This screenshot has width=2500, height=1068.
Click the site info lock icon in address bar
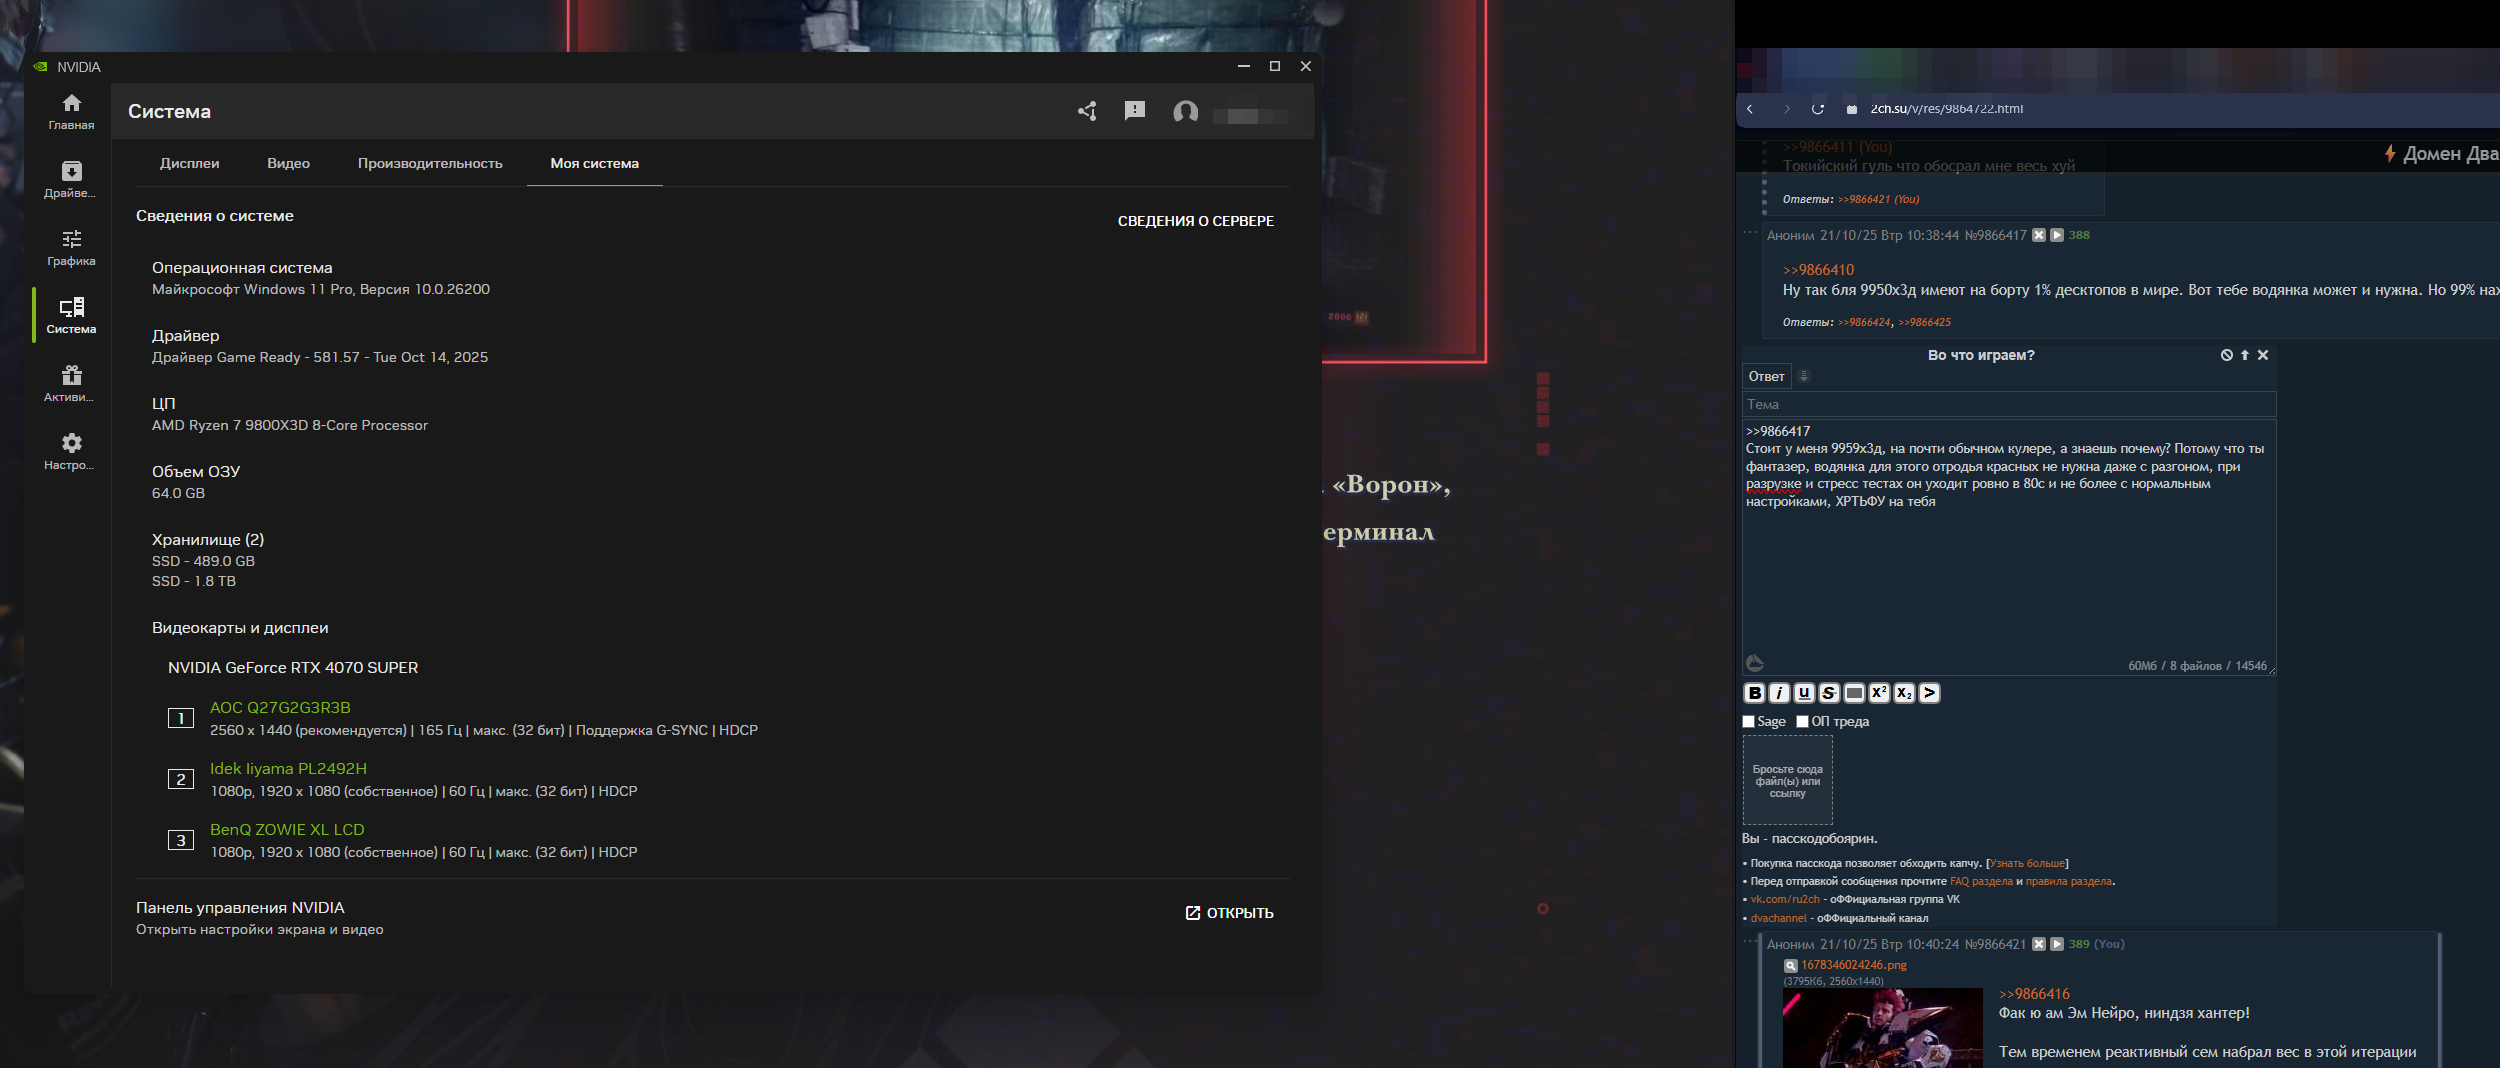[x=1852, y=109]
